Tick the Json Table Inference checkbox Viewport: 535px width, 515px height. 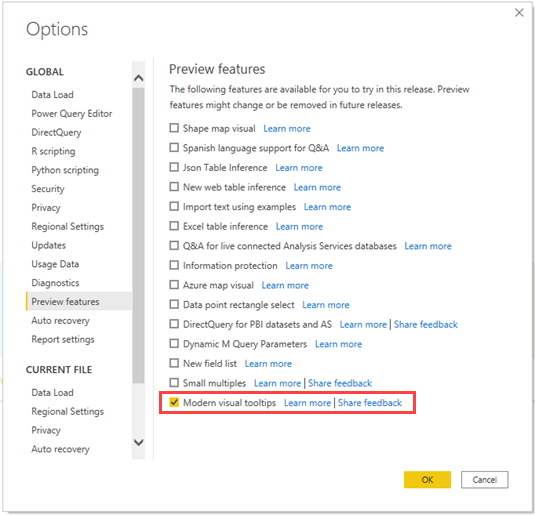coord(174,167)
